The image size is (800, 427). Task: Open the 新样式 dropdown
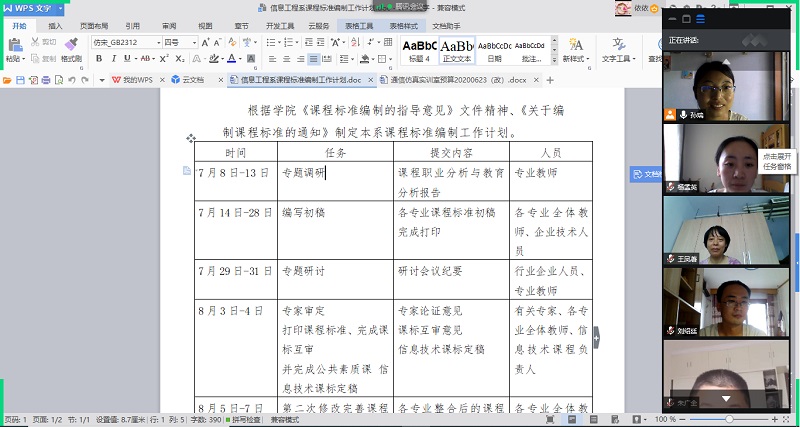click(576, 50)
